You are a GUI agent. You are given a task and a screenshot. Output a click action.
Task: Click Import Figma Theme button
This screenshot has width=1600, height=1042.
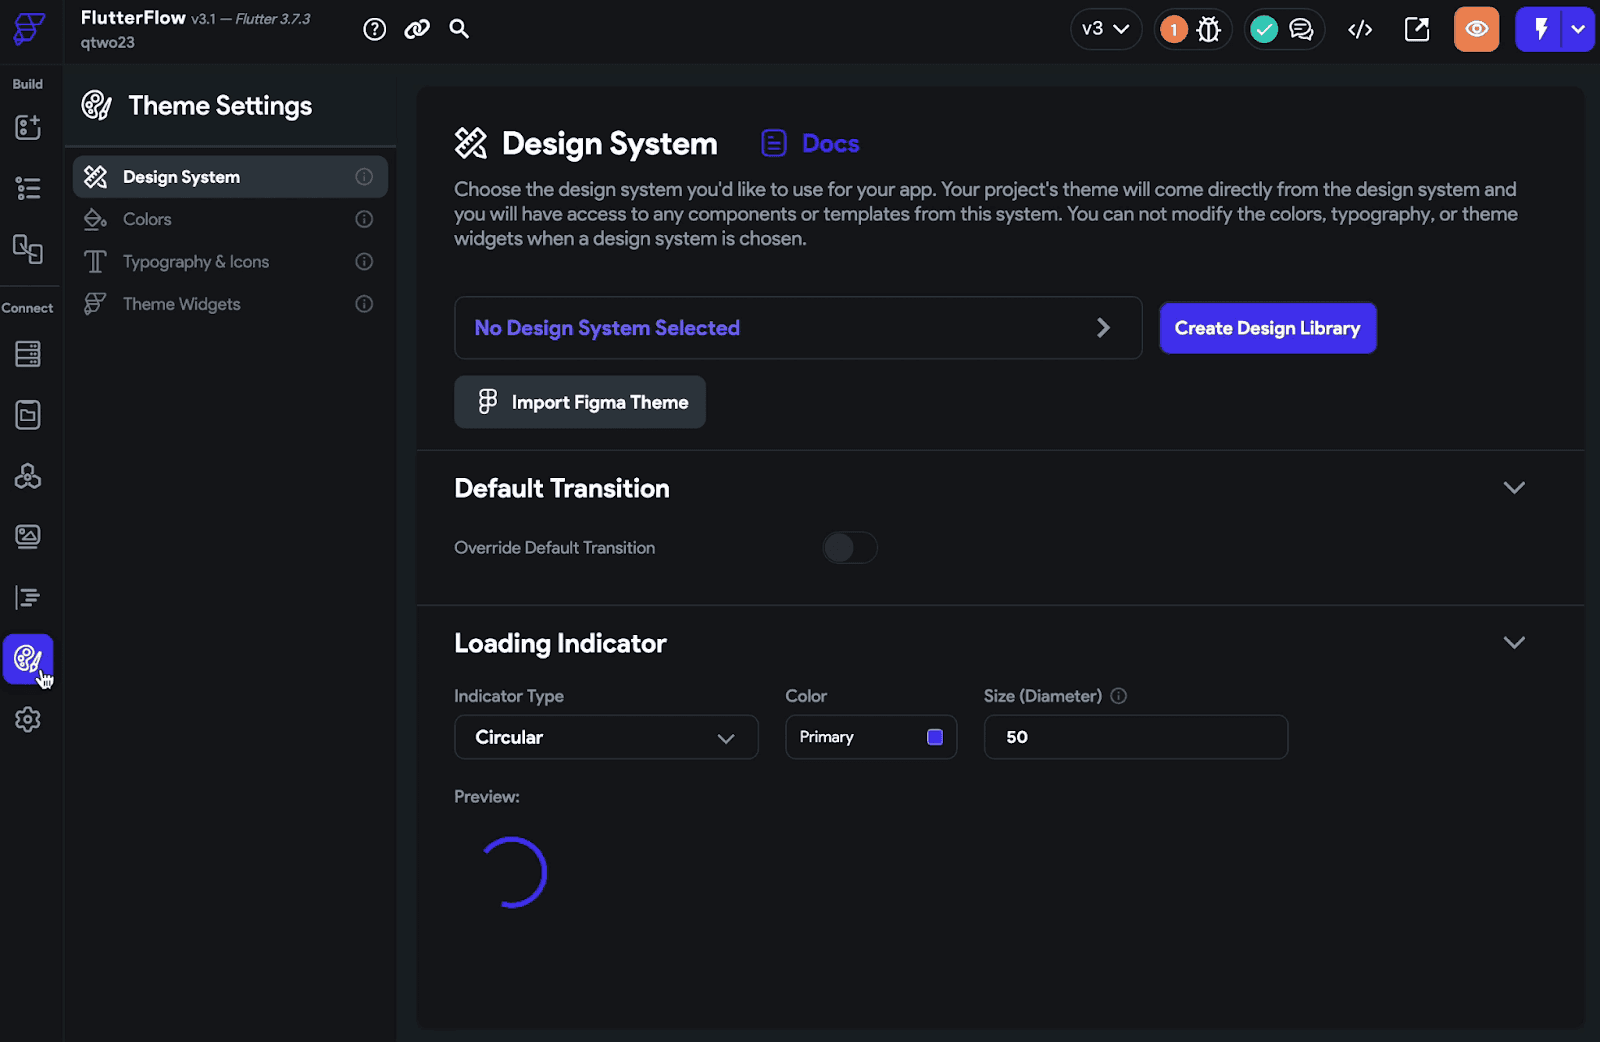(x=580, y=402)
